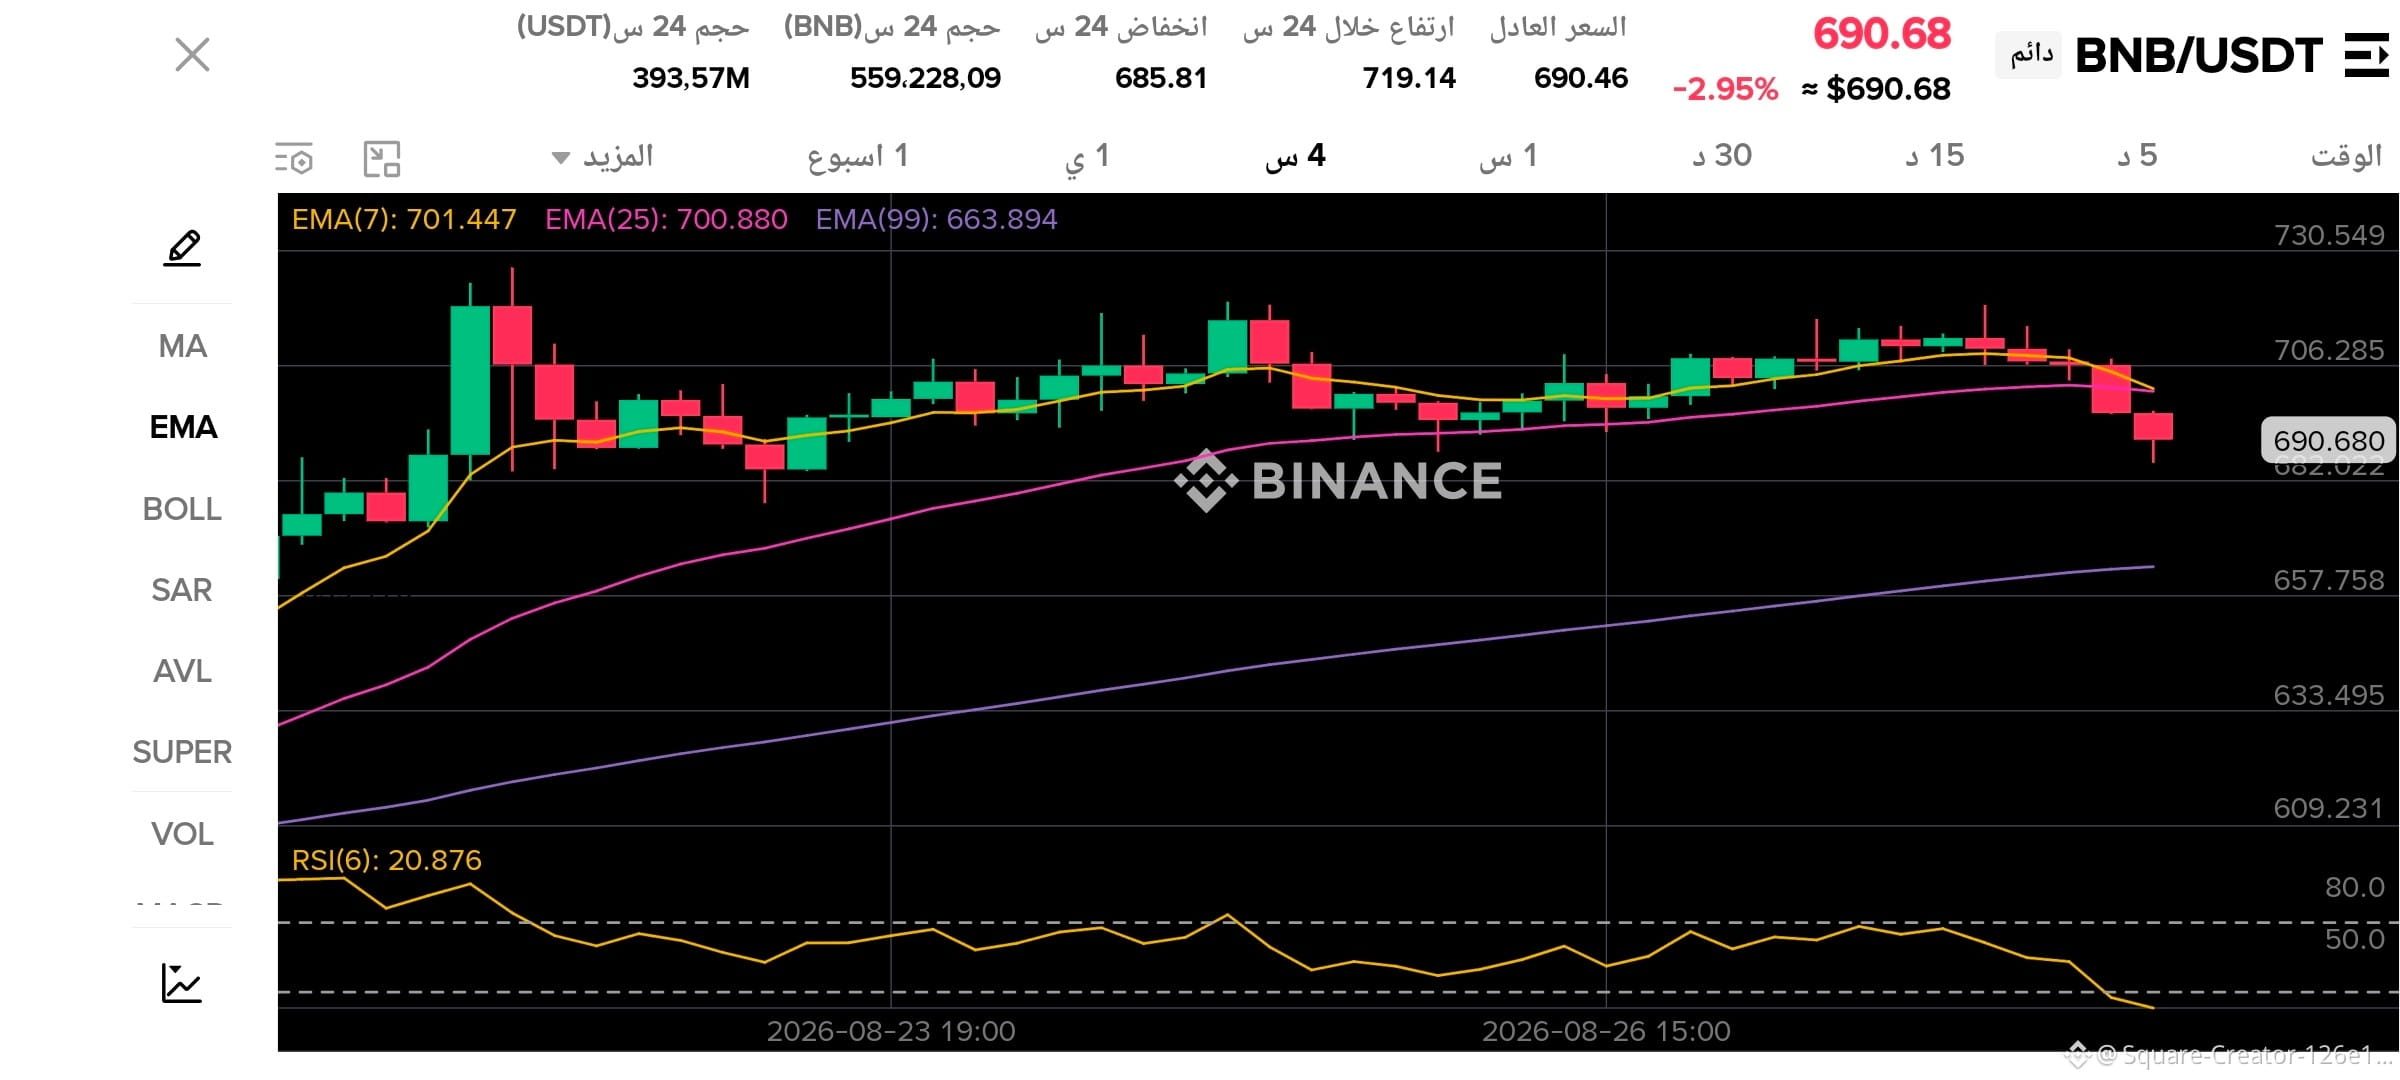Open the menu icon beside BNB/USDT
The height and width of the screenshot is (1080, 2400).
pyautogui.click(x=2366, y=55)
